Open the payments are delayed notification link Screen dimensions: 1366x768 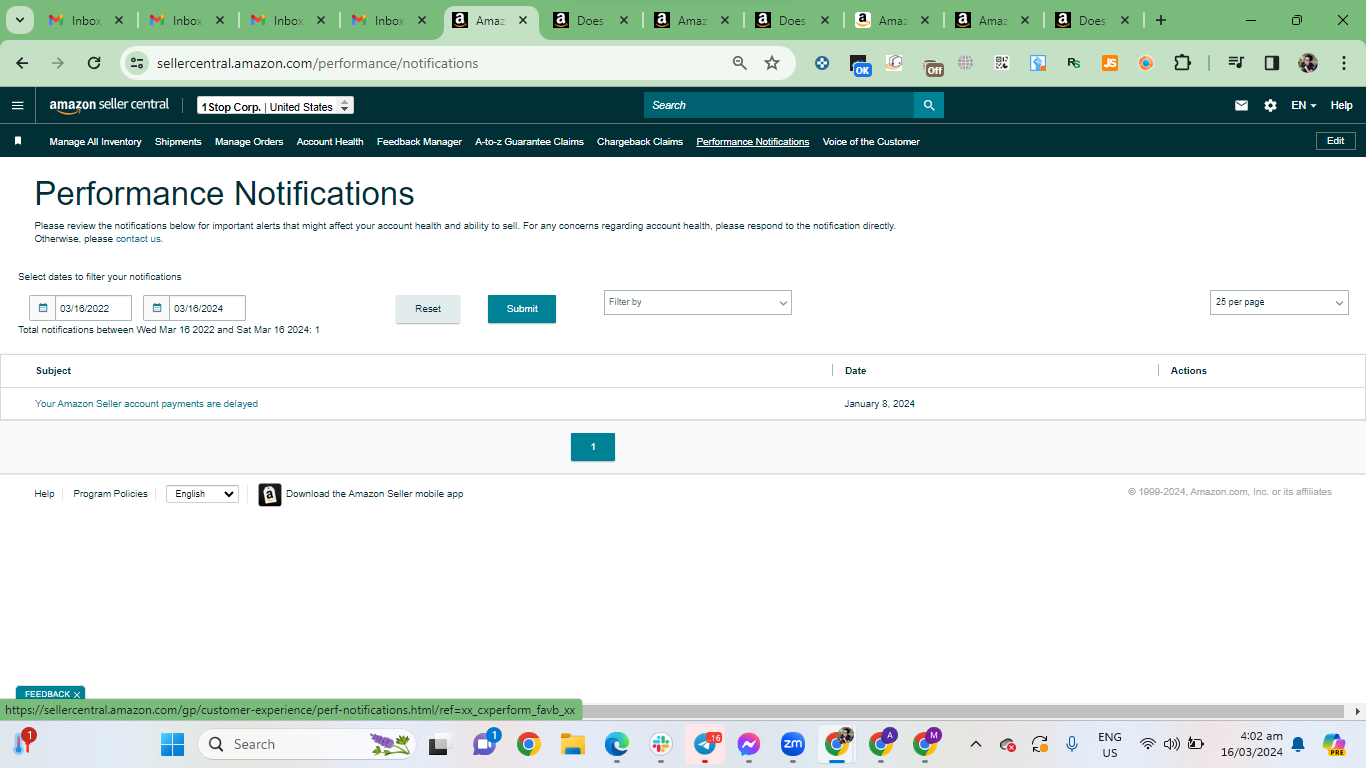tap(146, 404)
